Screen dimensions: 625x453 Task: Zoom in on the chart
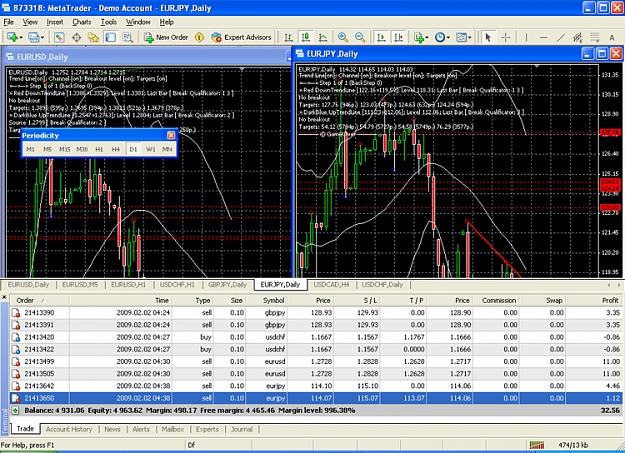342,37
